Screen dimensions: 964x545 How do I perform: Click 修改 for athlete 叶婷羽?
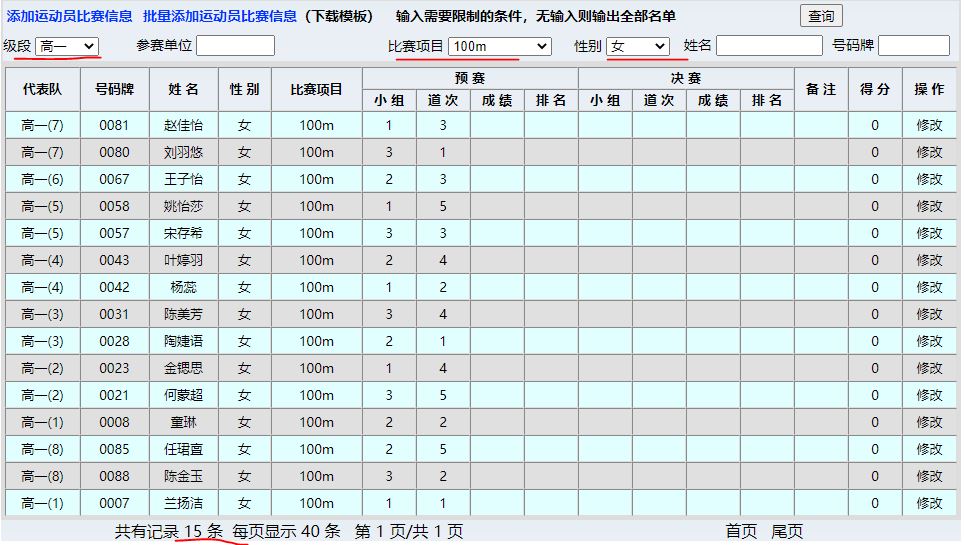click(929, 260)
